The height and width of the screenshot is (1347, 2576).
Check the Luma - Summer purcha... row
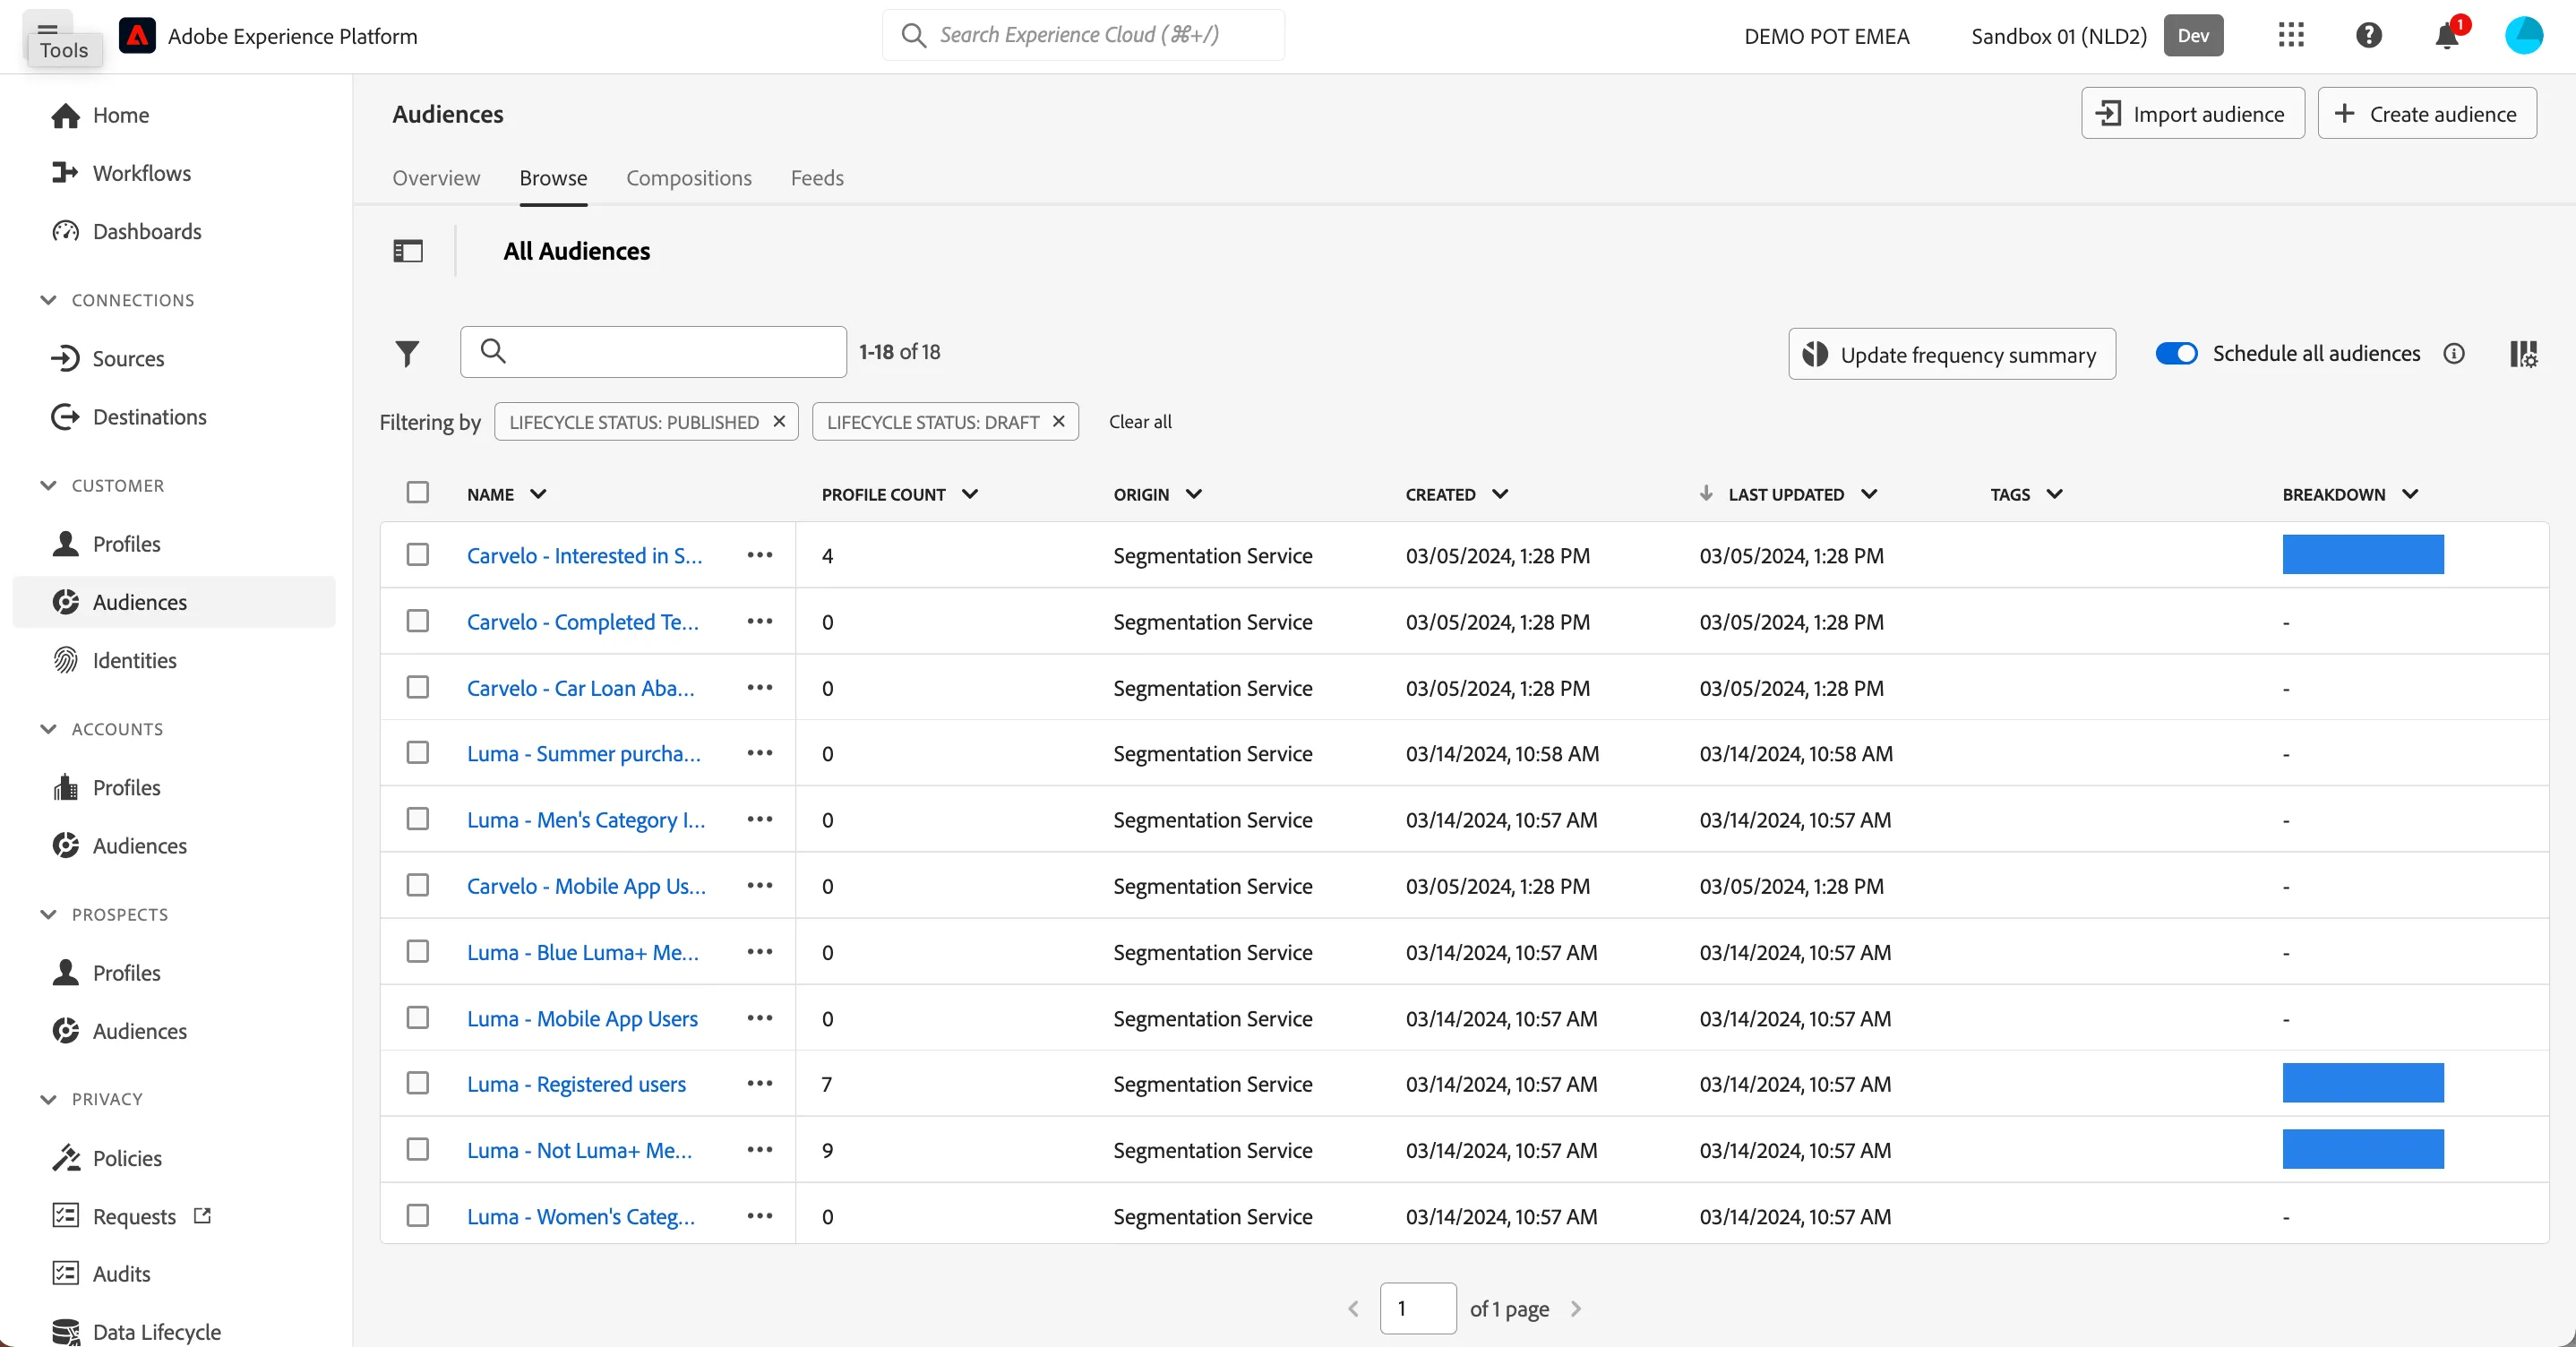tap(418, 753)
